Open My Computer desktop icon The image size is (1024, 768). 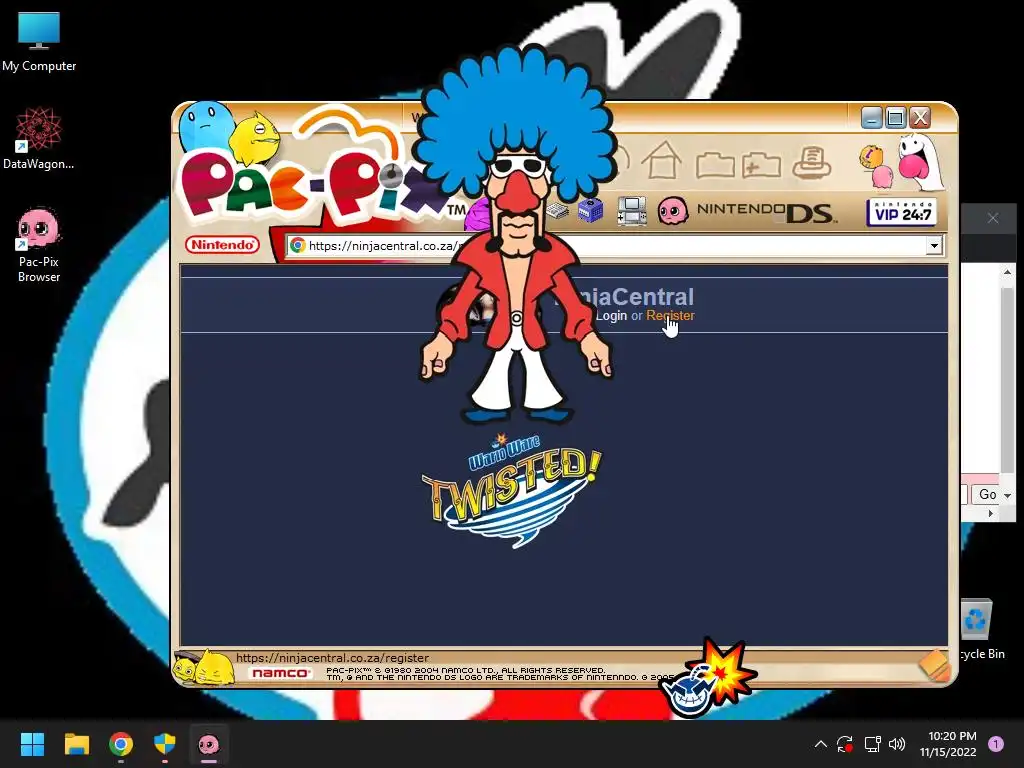point(39,41)
